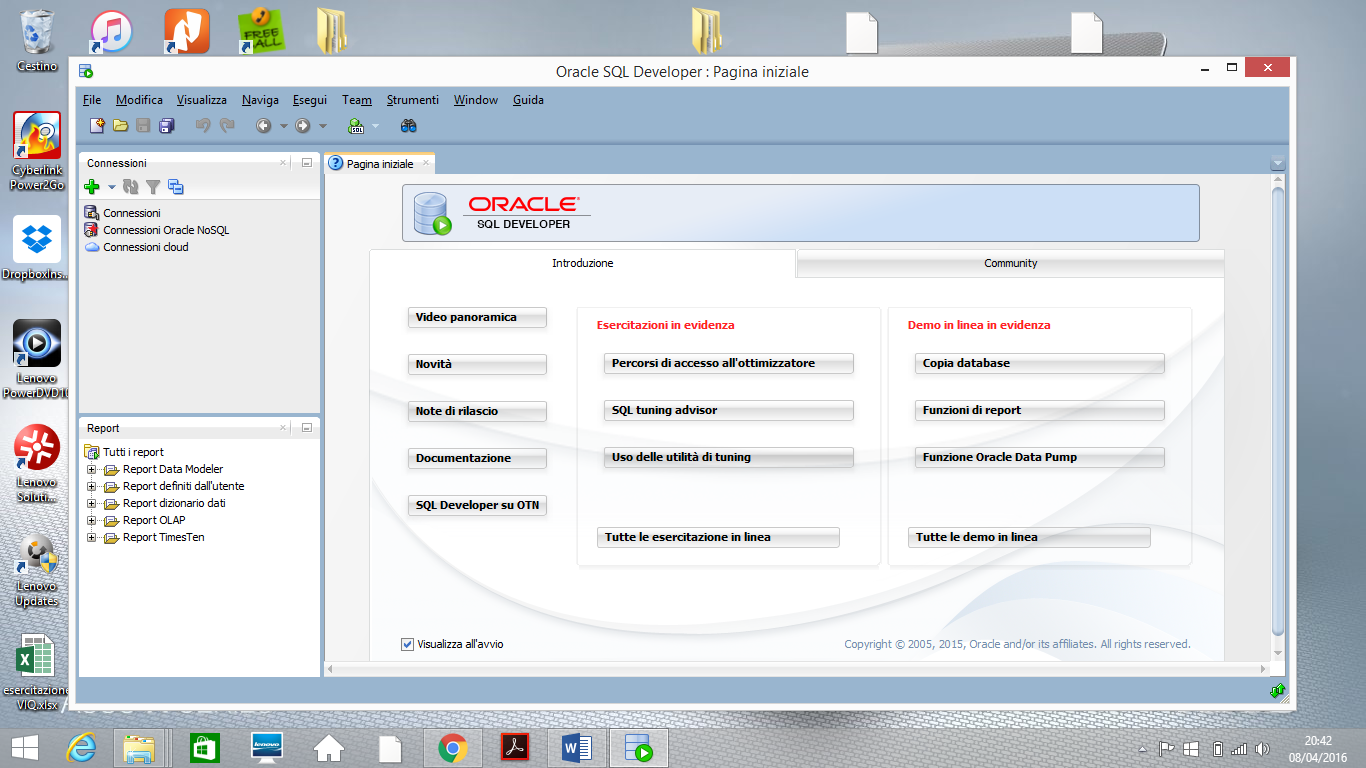Open the SQL Worksheet dropdown arrow
Viewport: 1366px width, 768px height.
[x=375, y=126]
